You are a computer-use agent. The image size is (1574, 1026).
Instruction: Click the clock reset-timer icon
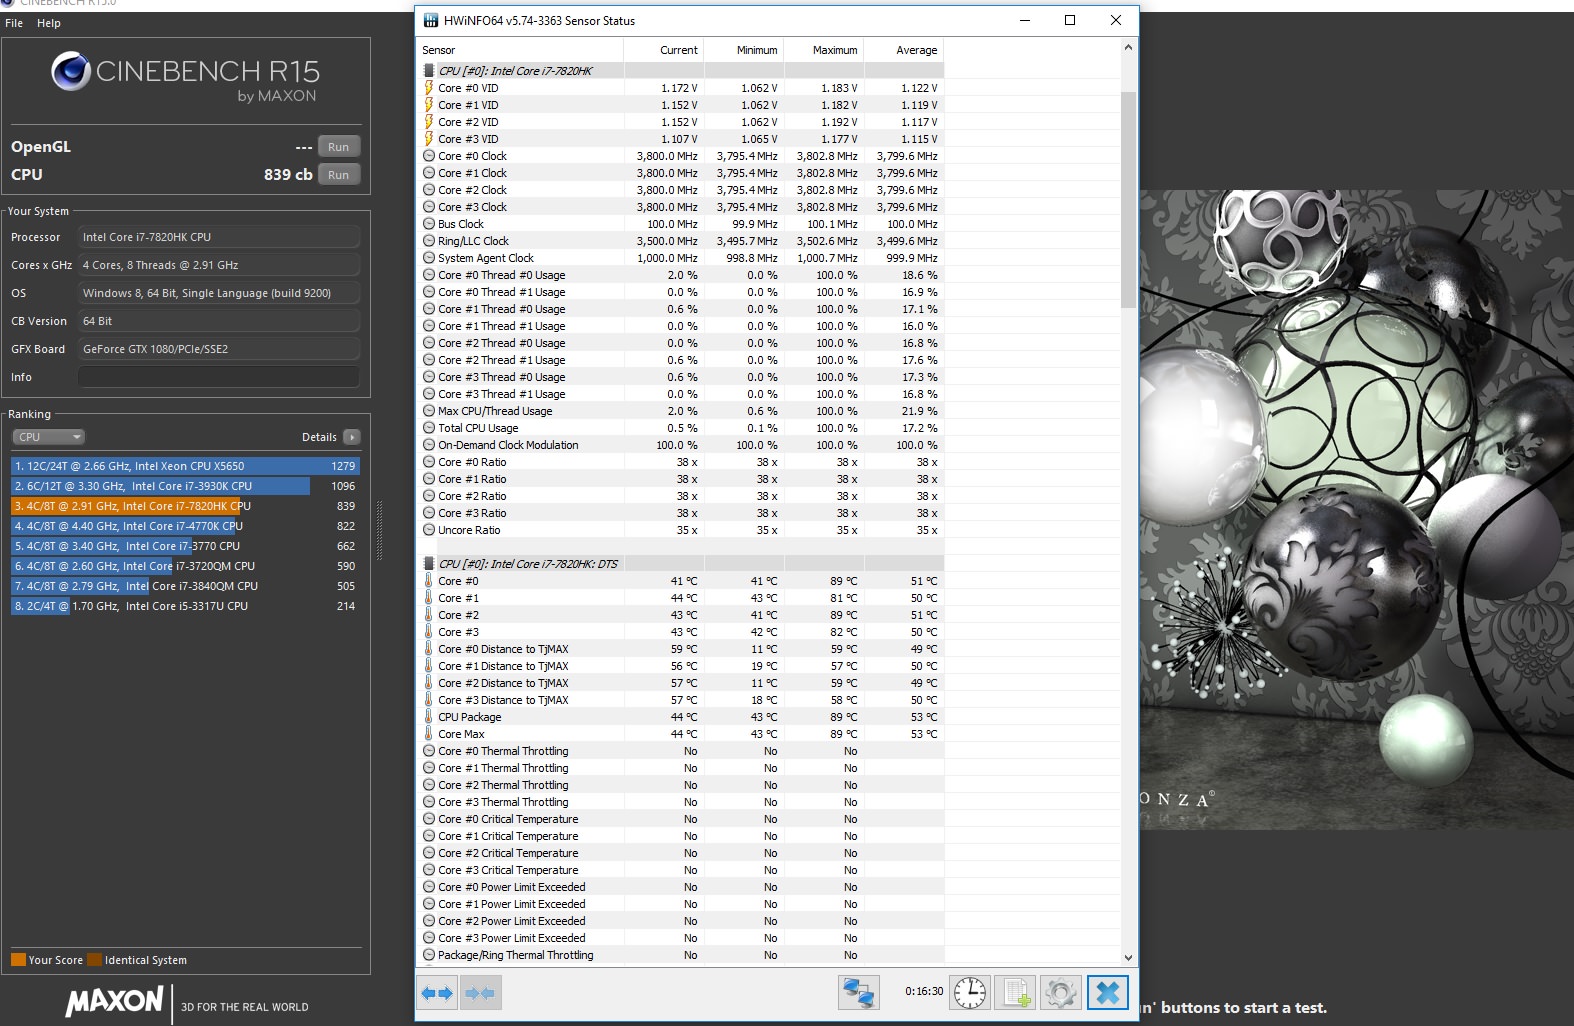[969, 992]
